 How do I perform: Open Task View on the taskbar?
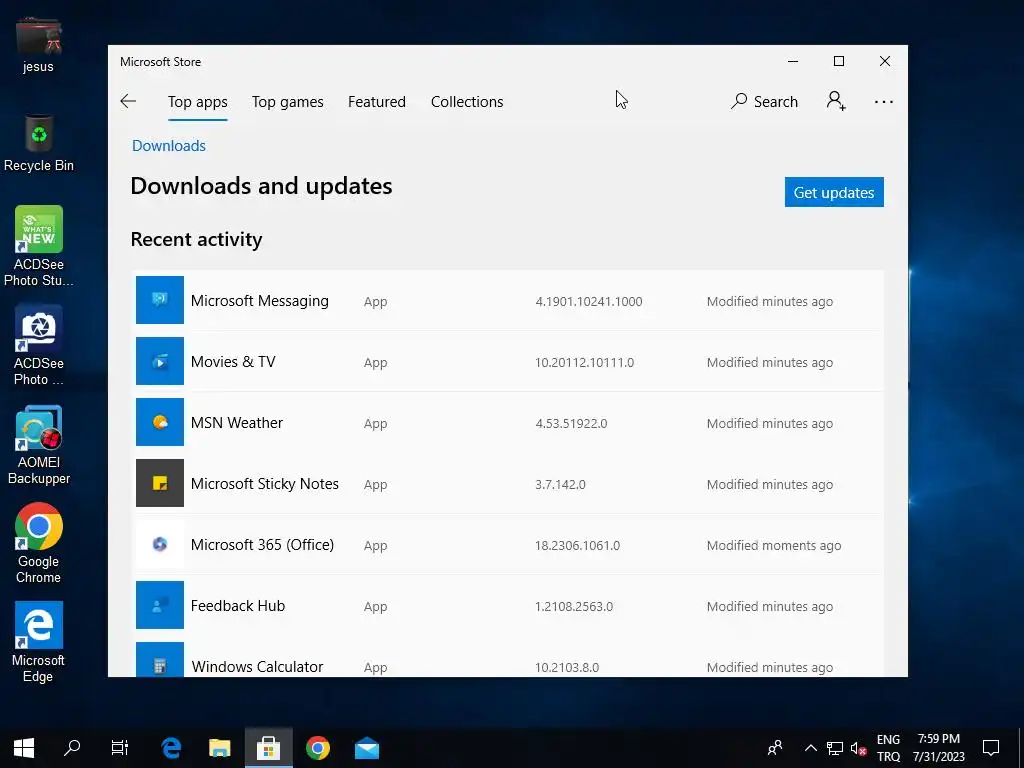pyautogui.click(x=120, y=748)
